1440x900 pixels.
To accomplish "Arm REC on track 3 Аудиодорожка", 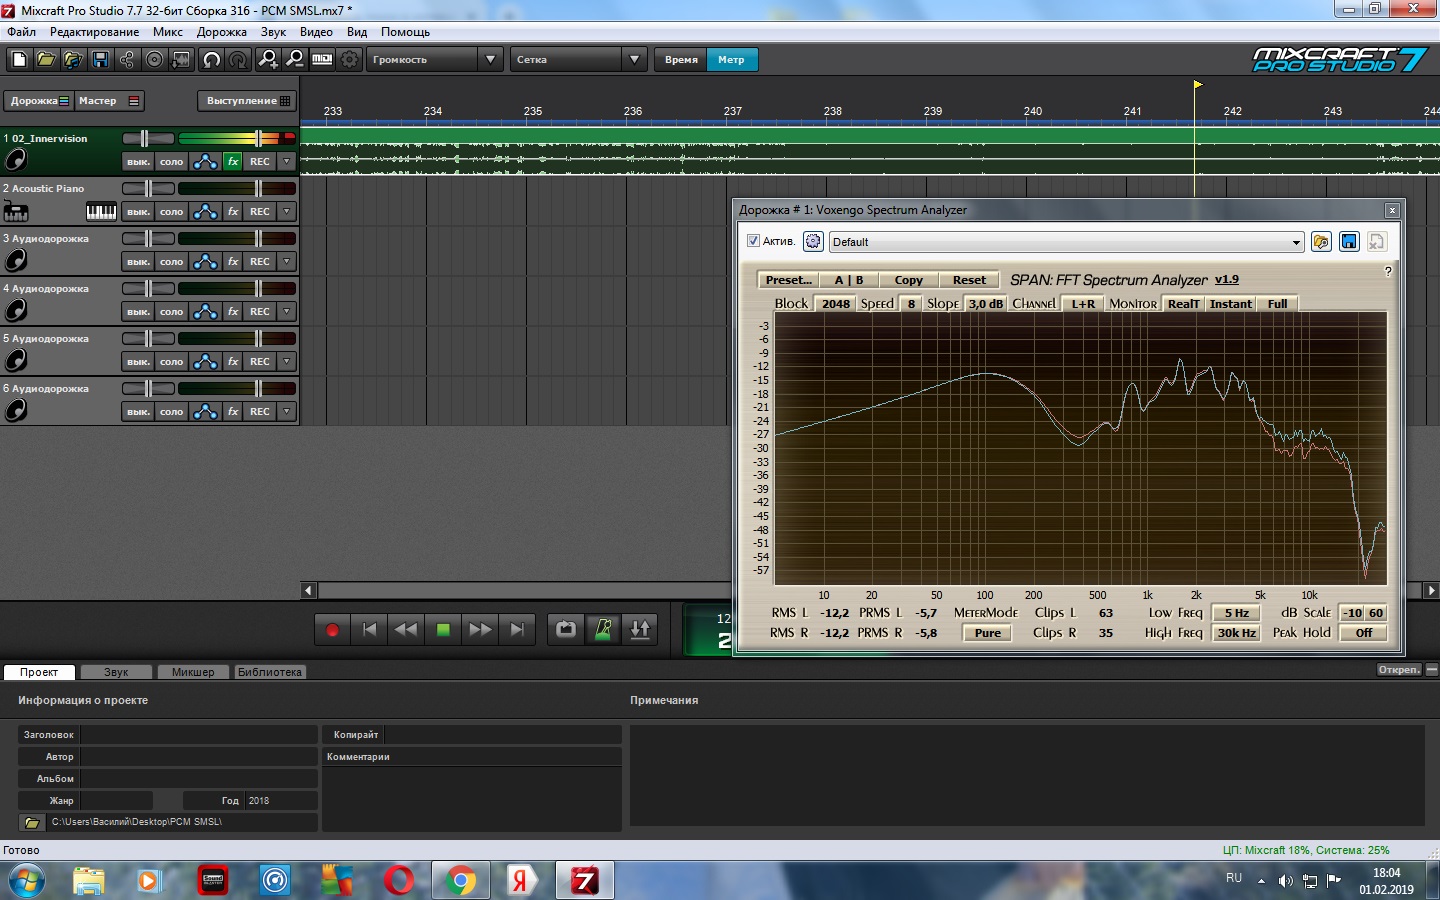I will (260, 261).
